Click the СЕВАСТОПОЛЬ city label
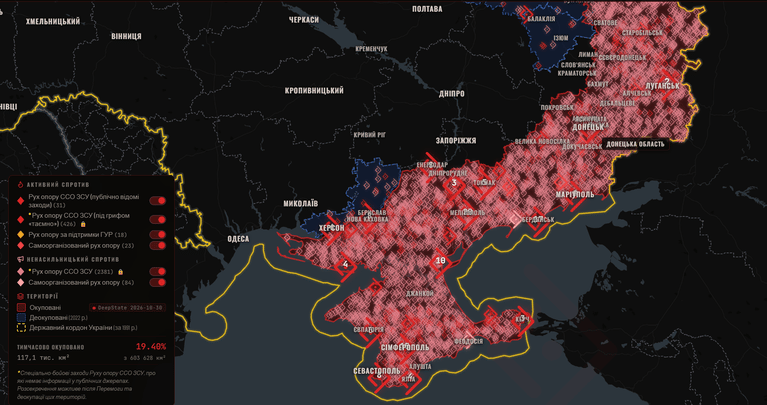767x405 pixels. [x=377, y=371]
